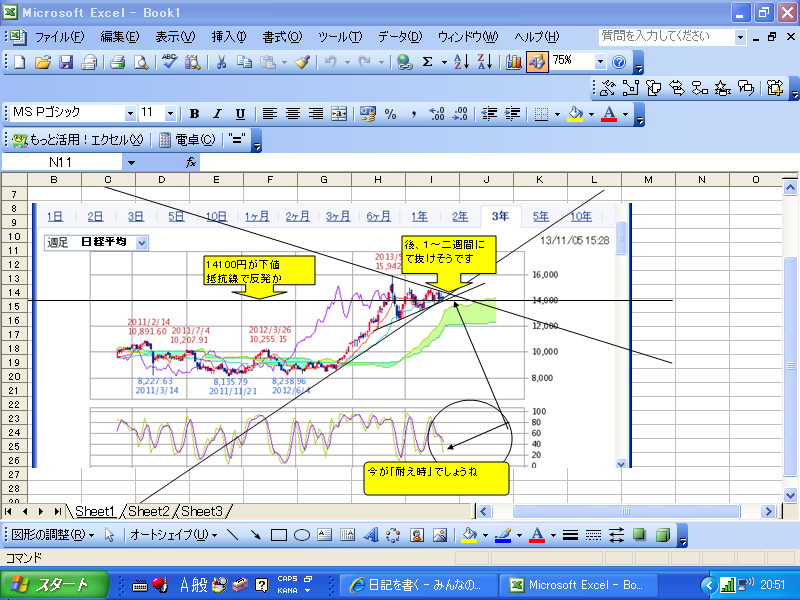Click the Save icon in toolbar

(66, 62)
